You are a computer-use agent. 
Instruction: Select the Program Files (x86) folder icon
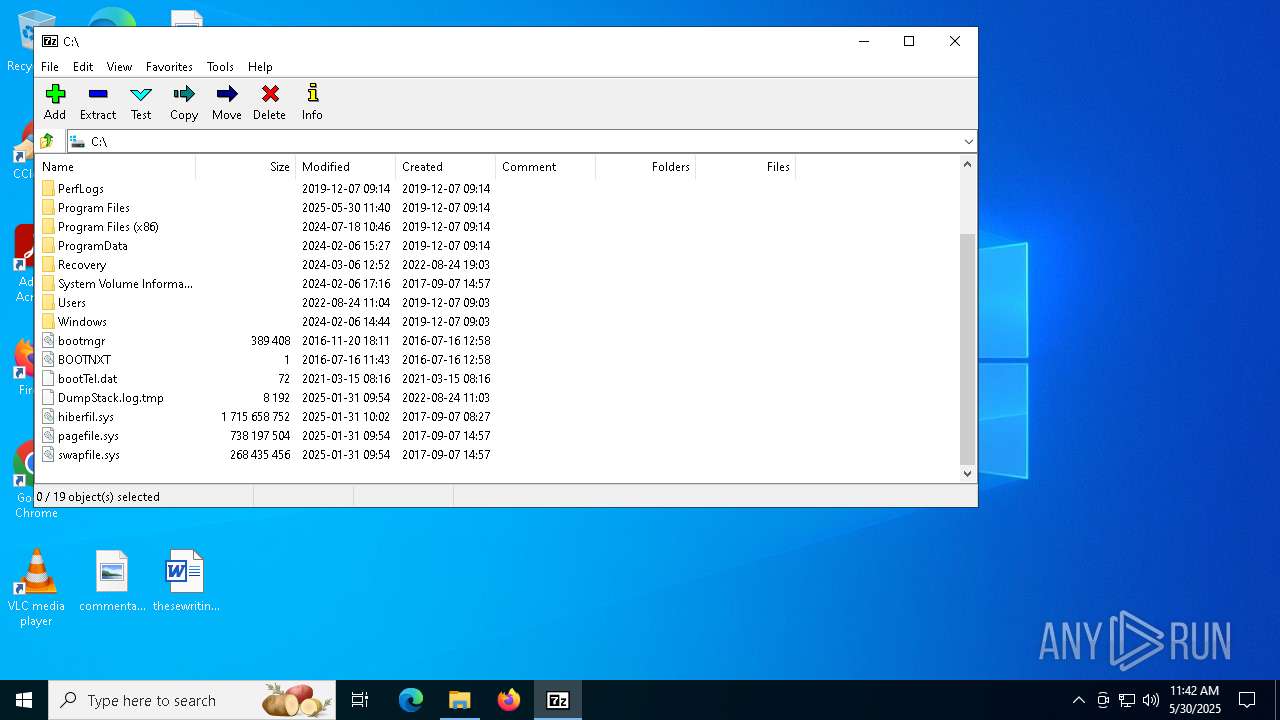pyautogui.click(x=48, y=226)
